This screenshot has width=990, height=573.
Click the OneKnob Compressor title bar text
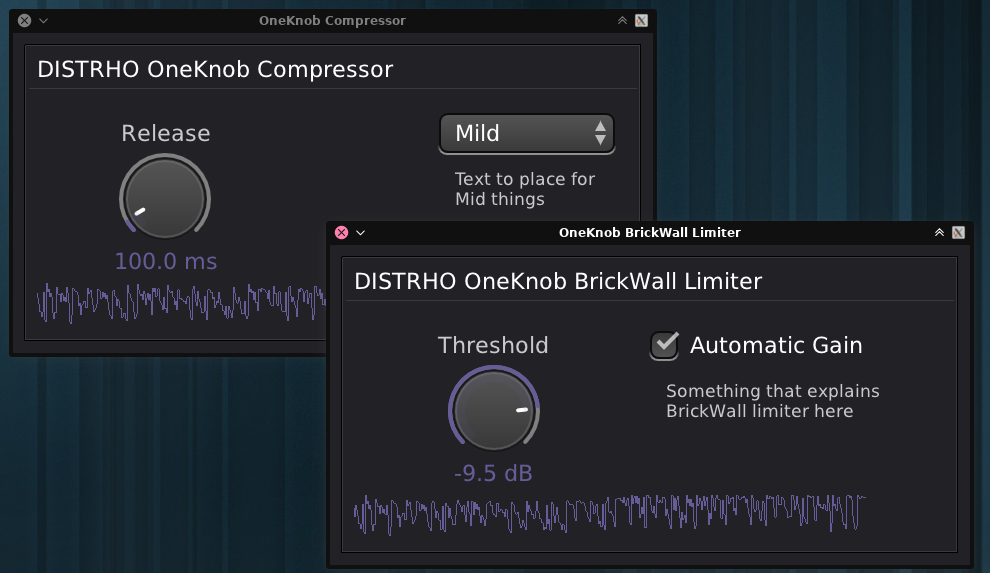tap(332, 20)
